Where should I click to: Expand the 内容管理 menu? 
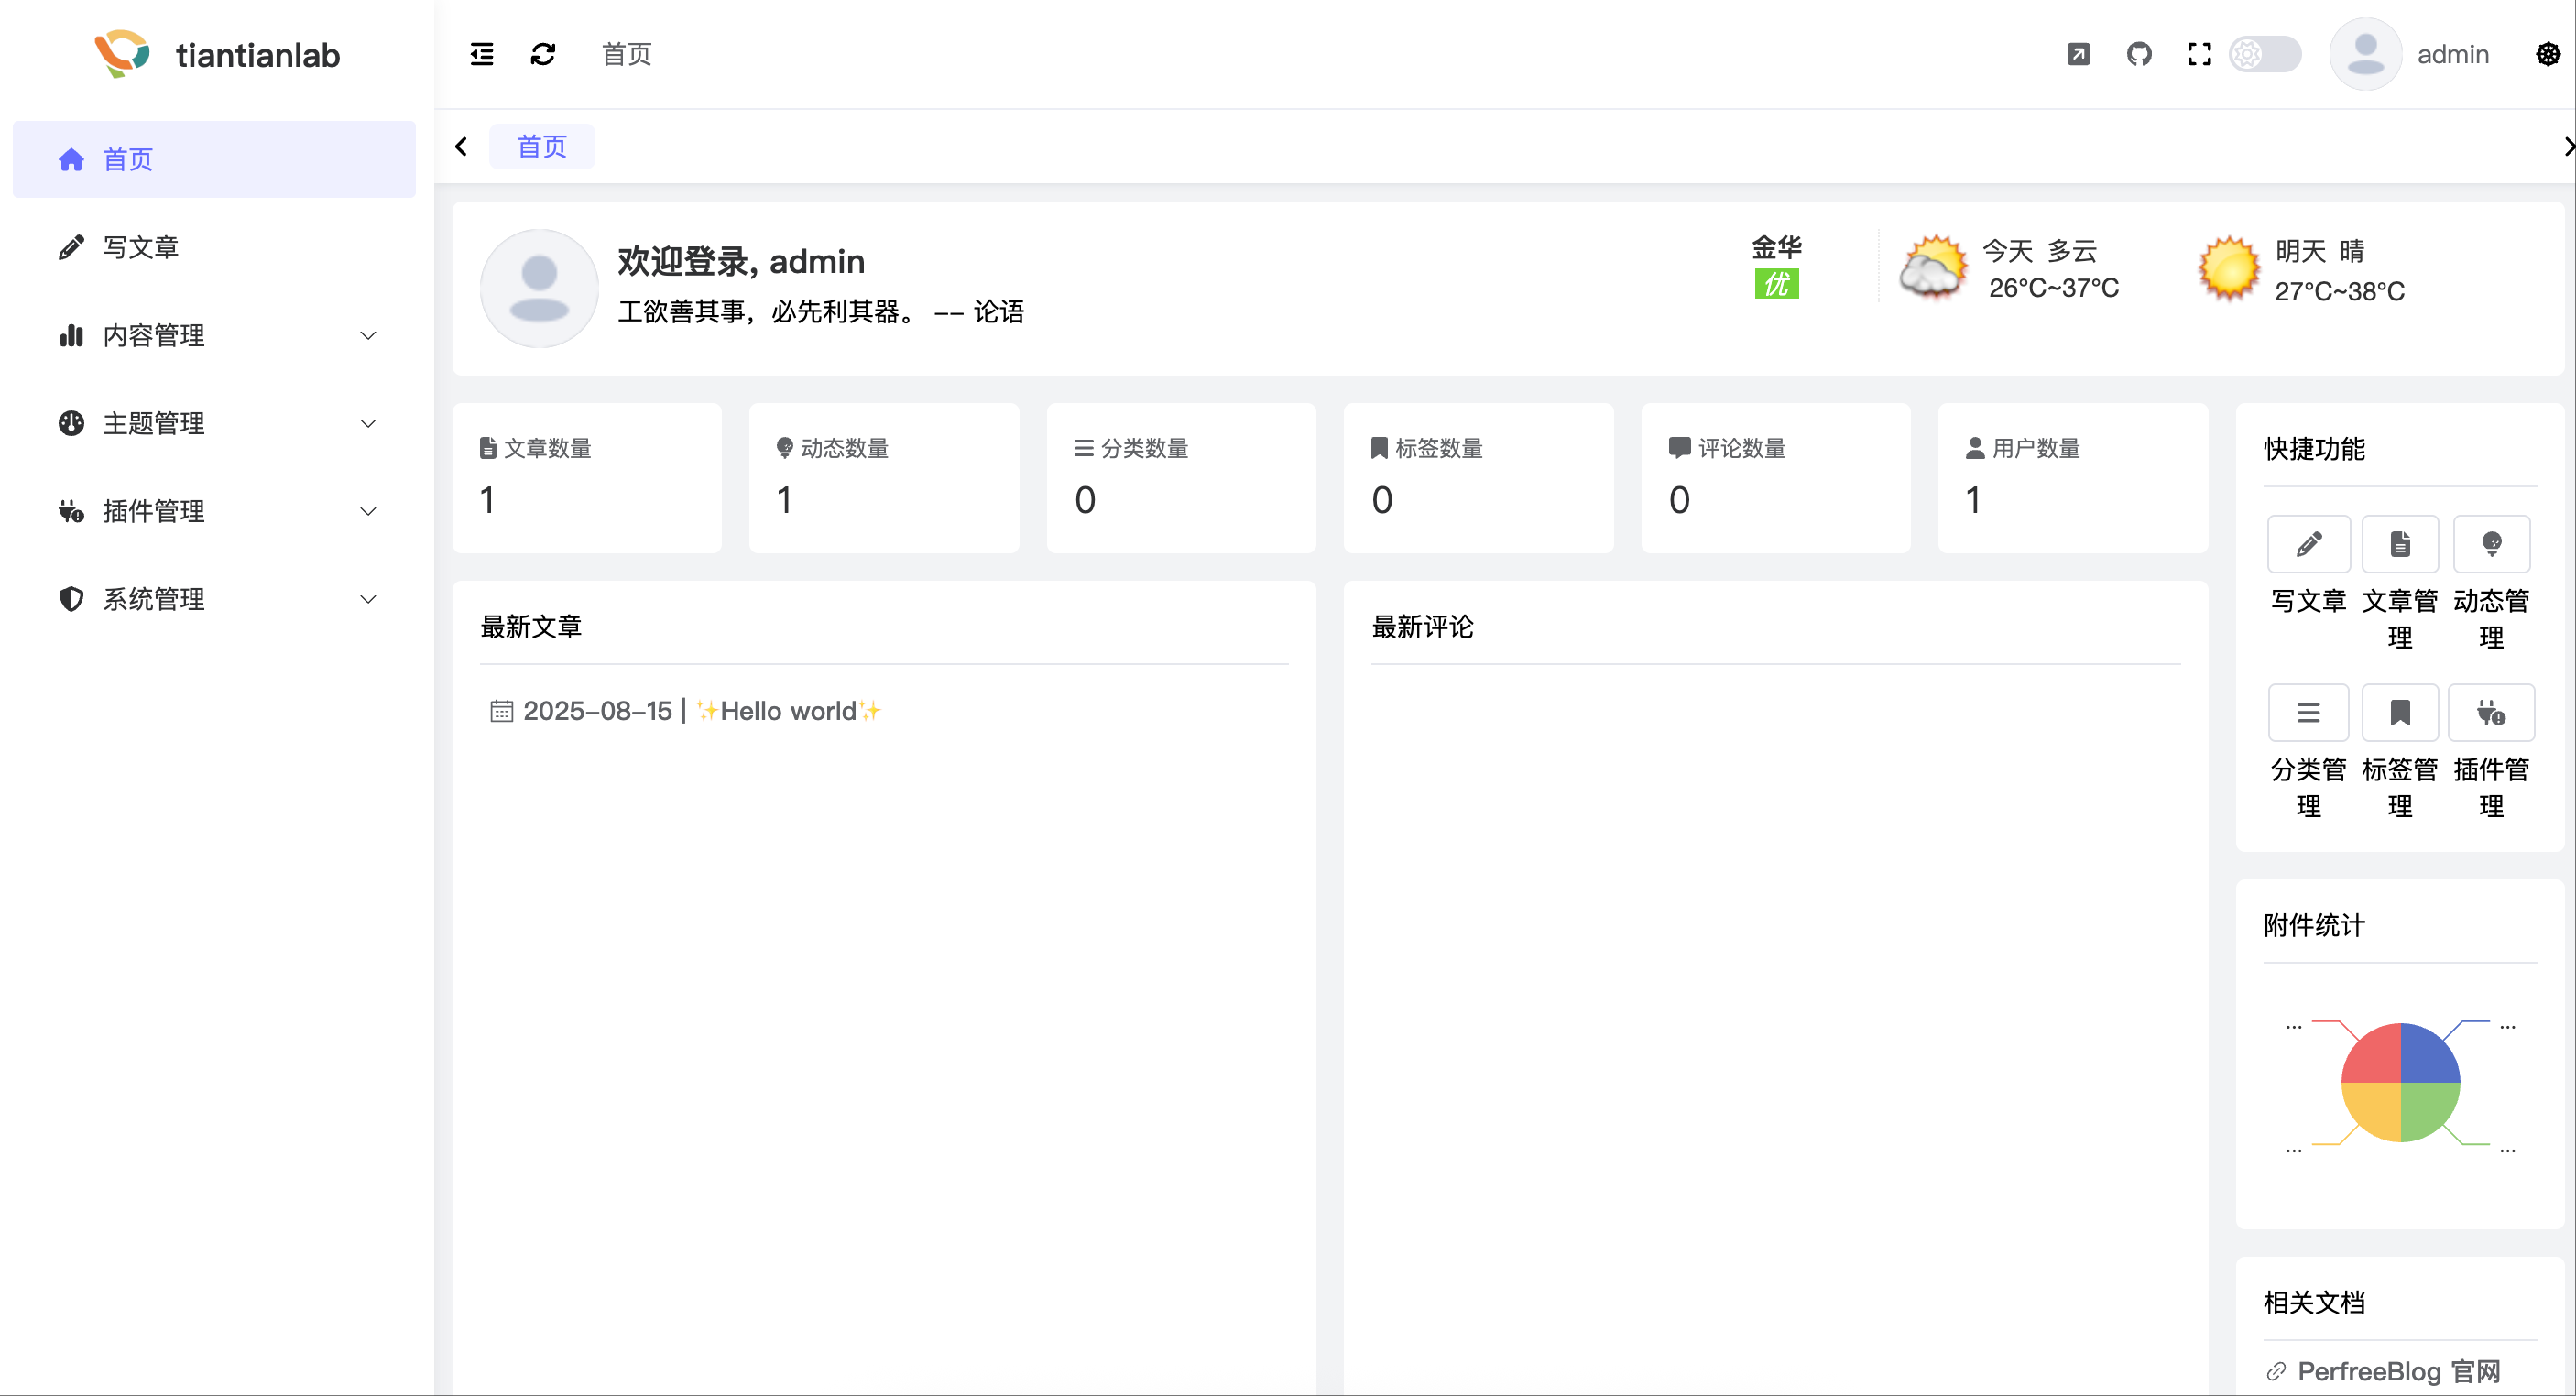pos(215,335)
